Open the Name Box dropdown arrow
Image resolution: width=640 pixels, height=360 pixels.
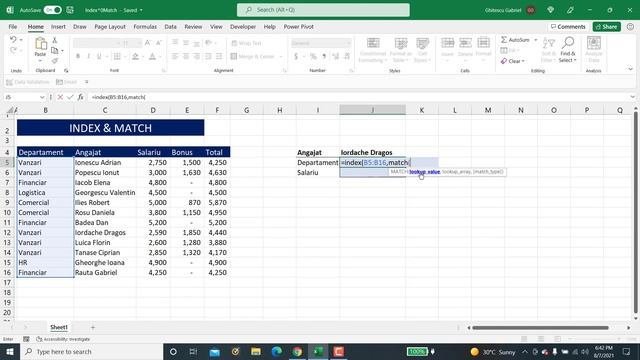coord(42,97)
